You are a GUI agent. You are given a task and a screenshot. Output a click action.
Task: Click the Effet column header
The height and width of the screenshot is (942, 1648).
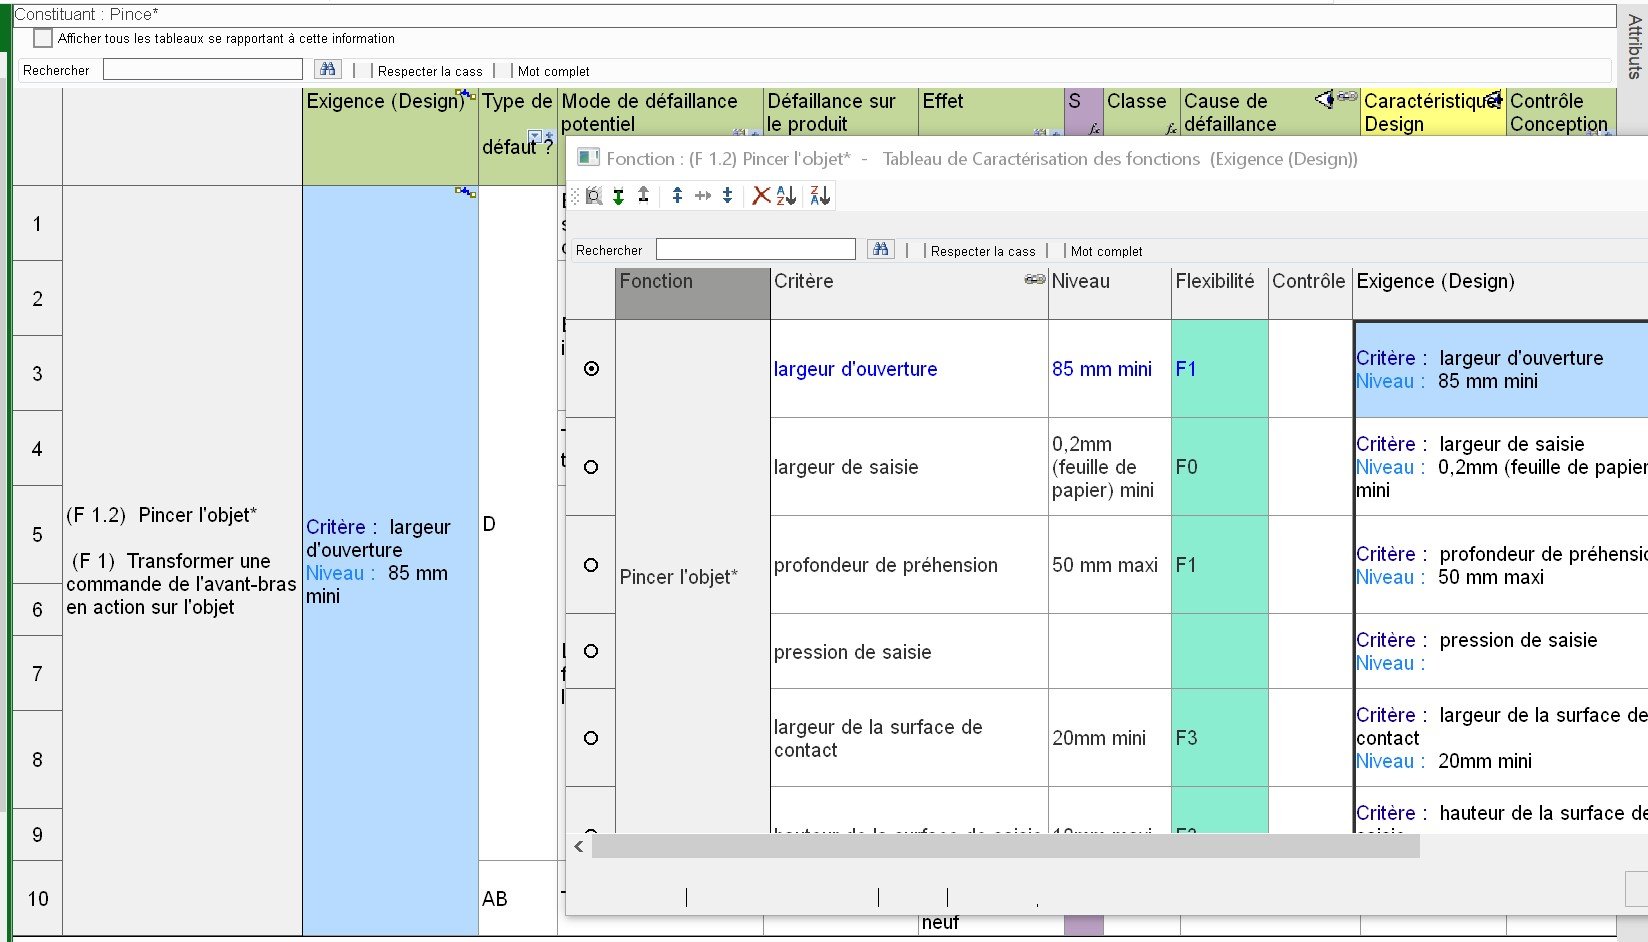click(x=991, y=112)
